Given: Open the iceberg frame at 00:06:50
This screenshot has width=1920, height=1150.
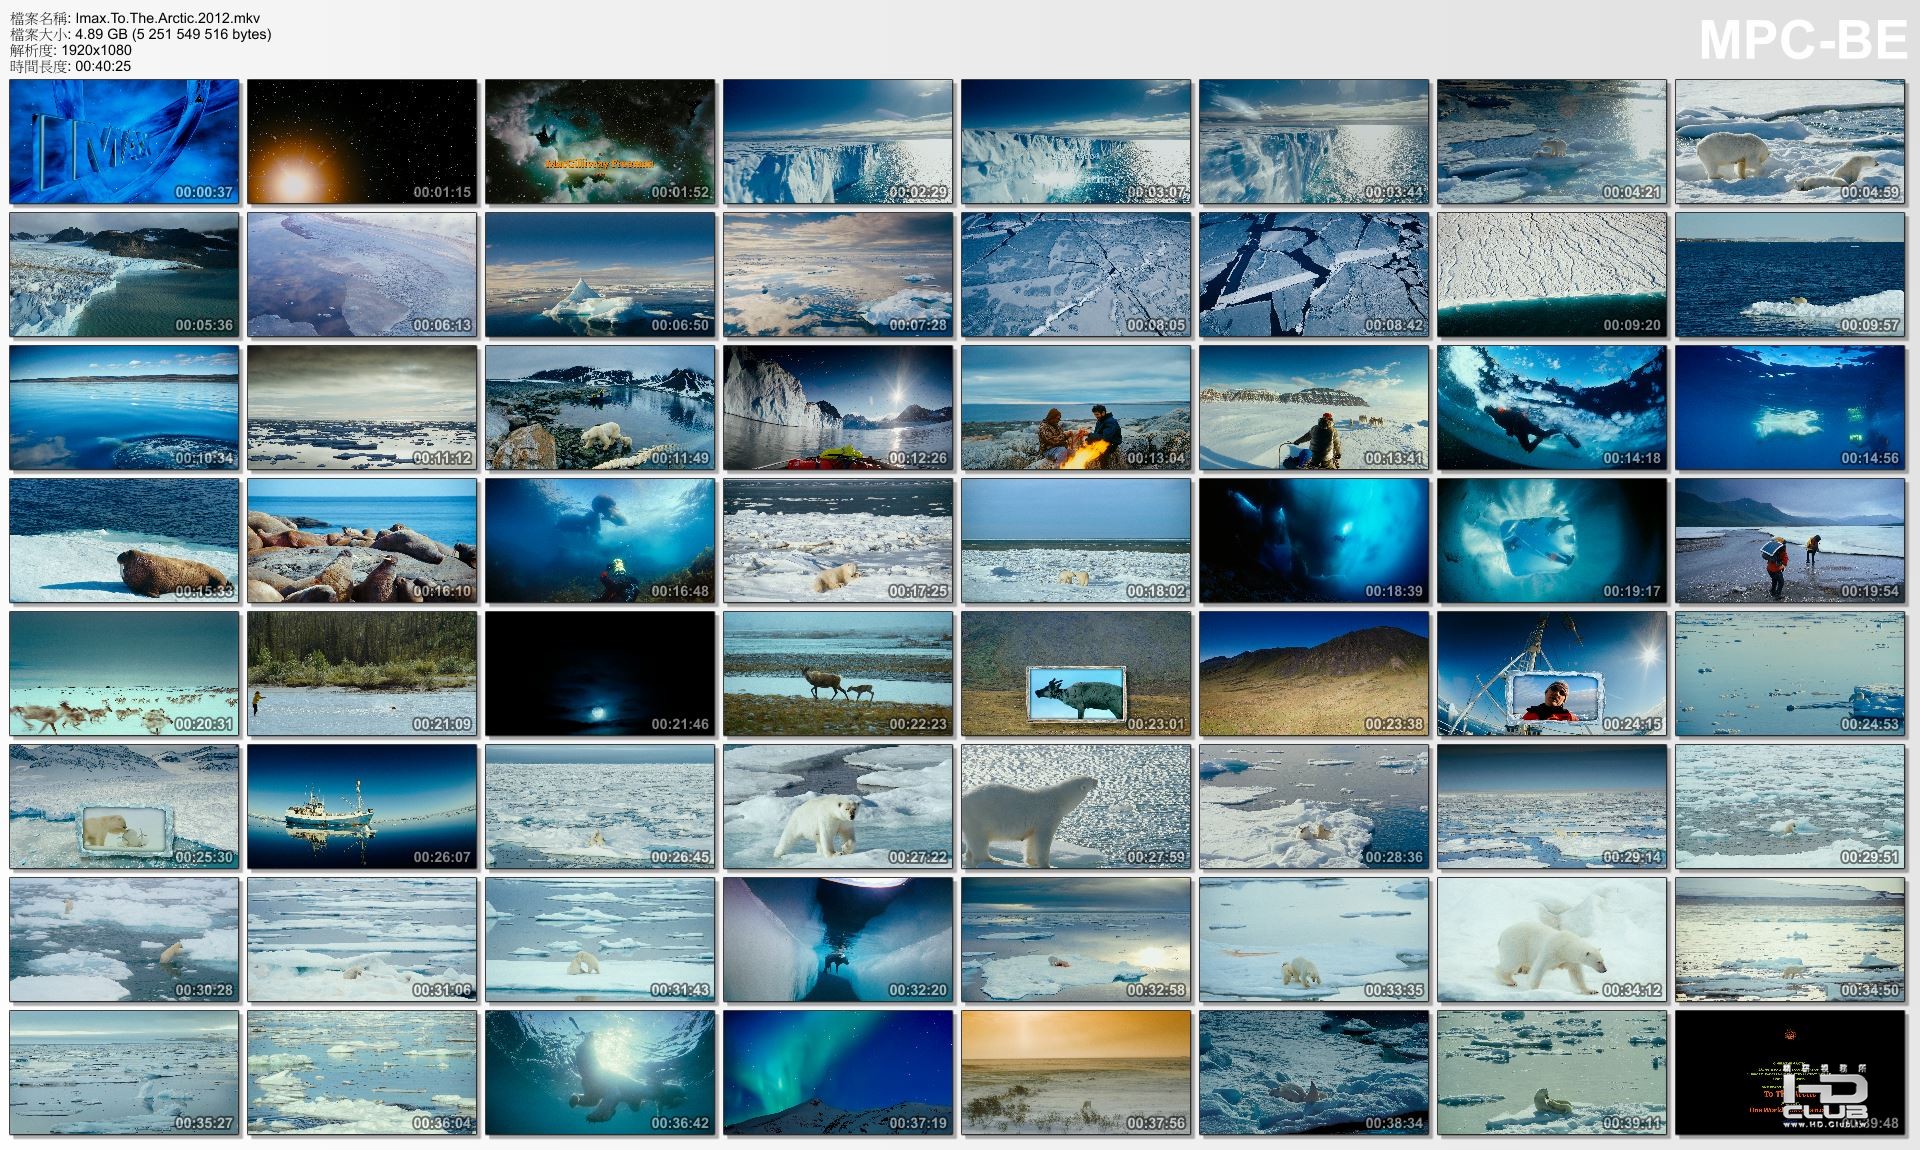Looking at the screenshot, I should point(600,275).
